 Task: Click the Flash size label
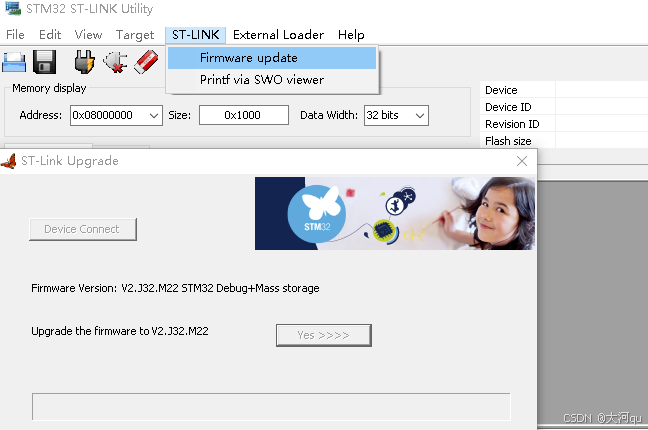tap(508, 141)
